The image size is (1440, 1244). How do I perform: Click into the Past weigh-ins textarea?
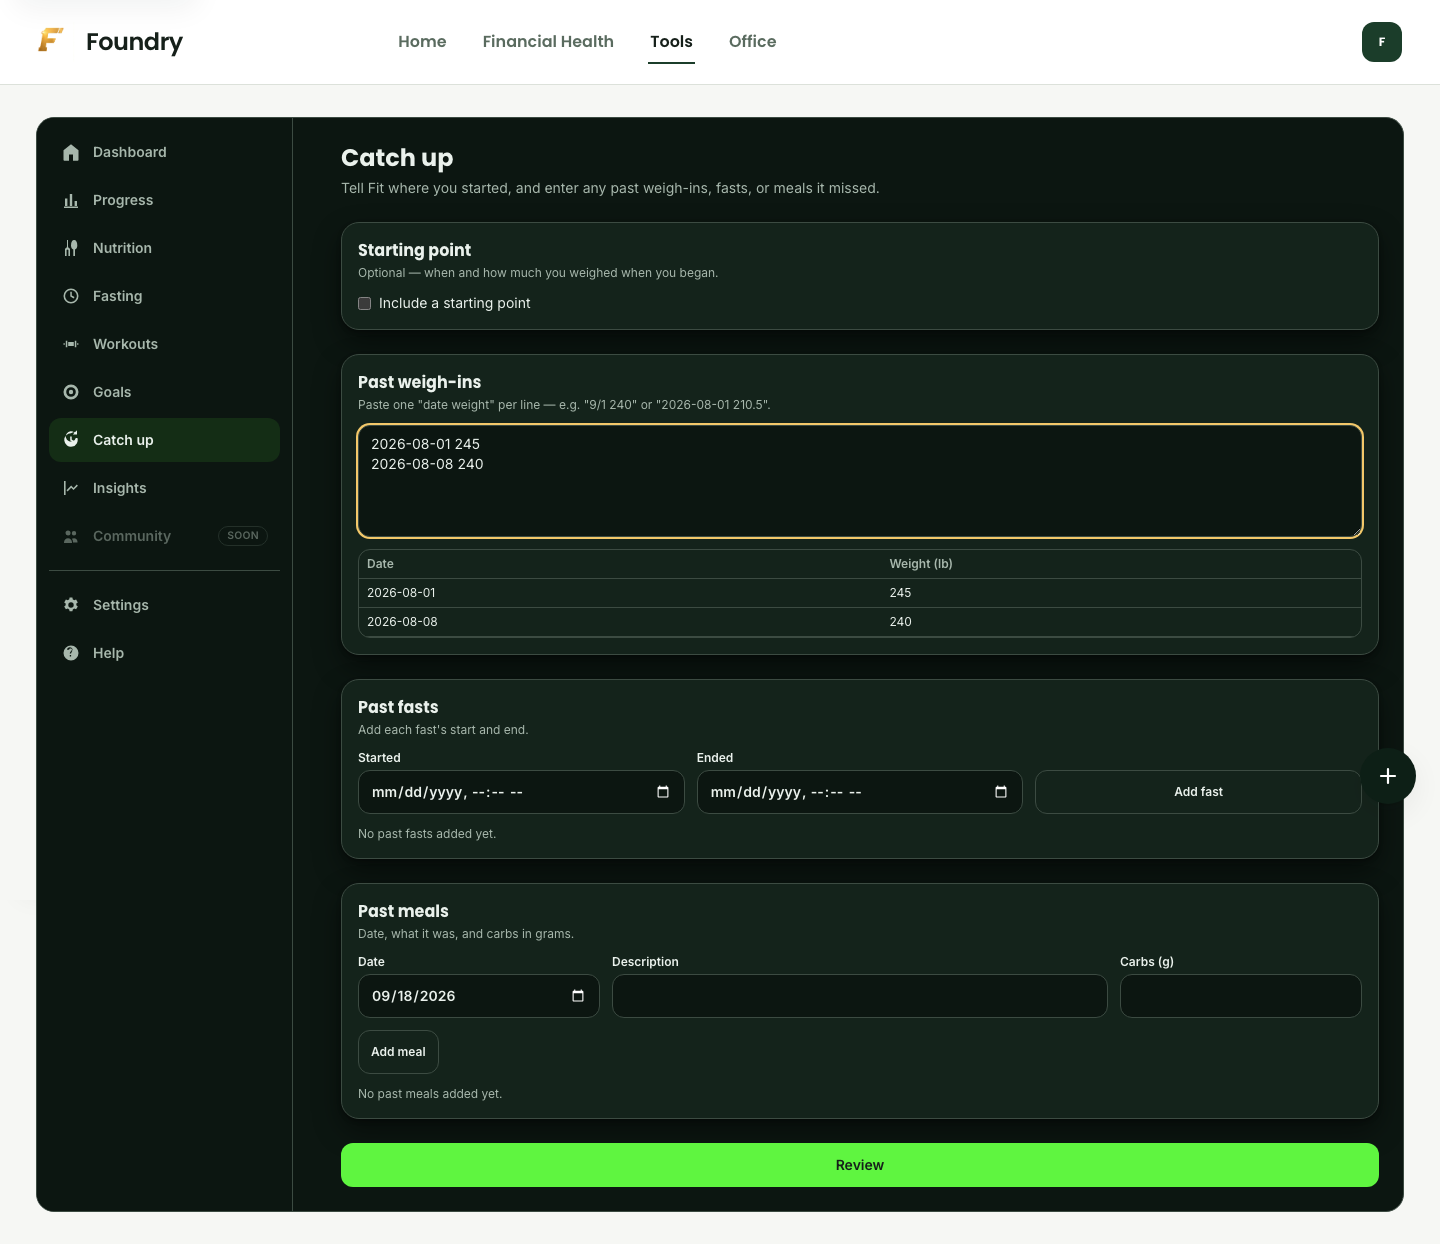860,481
